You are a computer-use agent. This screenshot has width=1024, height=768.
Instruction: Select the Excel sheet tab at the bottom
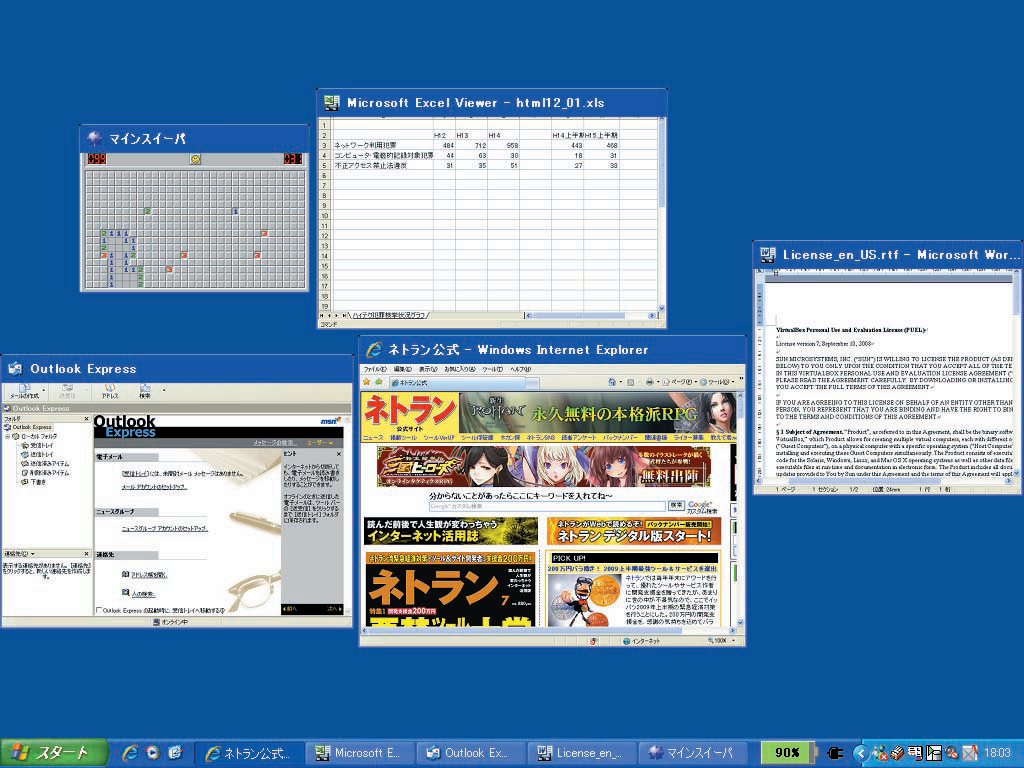(389, 315)
